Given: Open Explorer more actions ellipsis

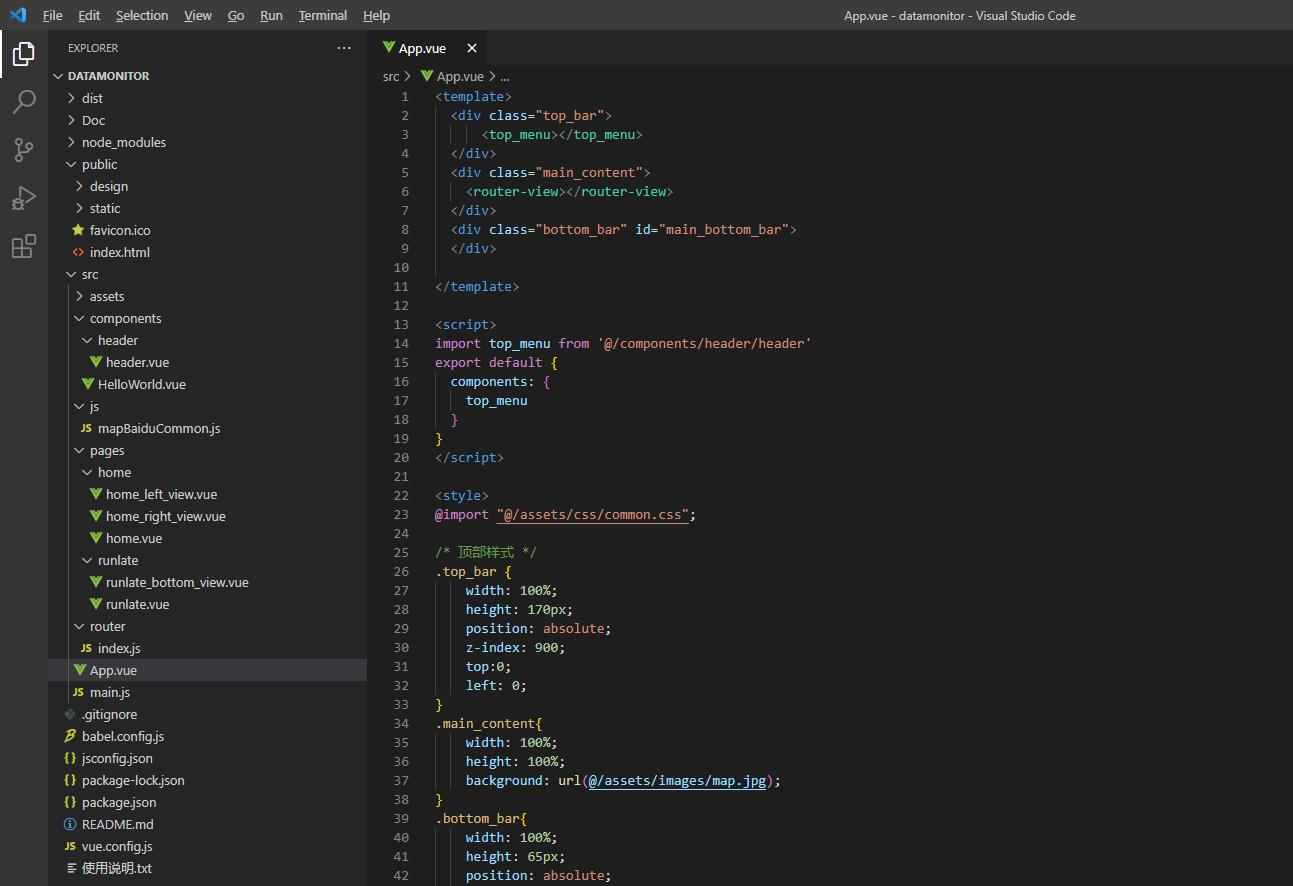Looking at the screenshot, I should 344,48.
